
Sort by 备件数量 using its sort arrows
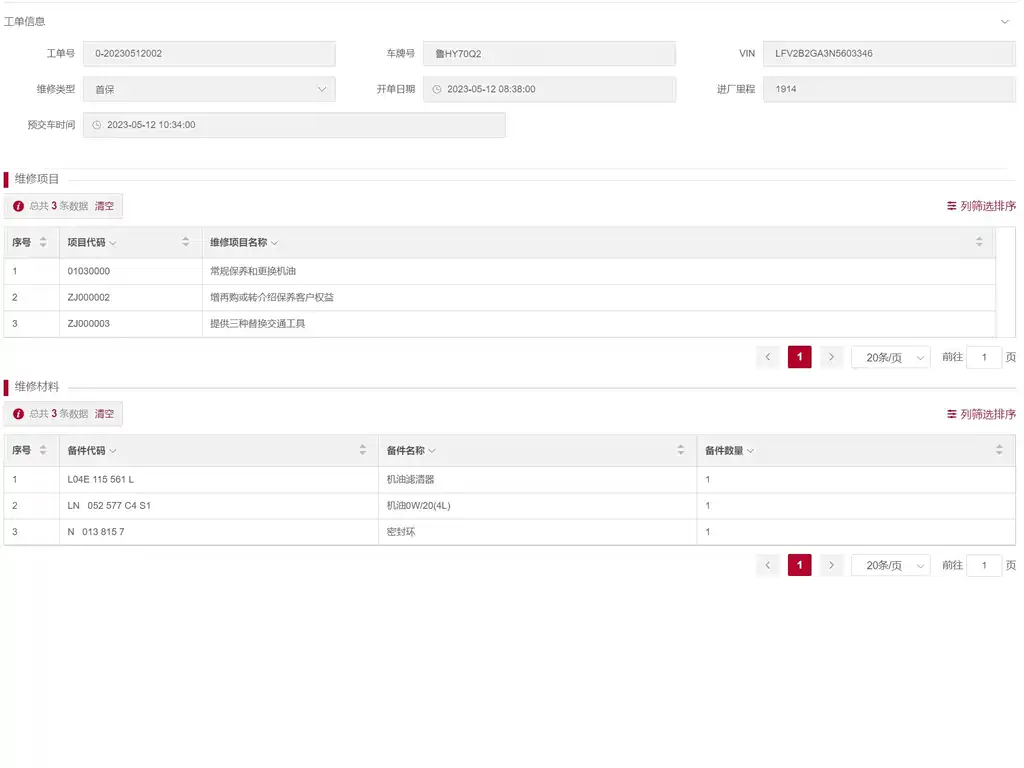click(999, 450)
